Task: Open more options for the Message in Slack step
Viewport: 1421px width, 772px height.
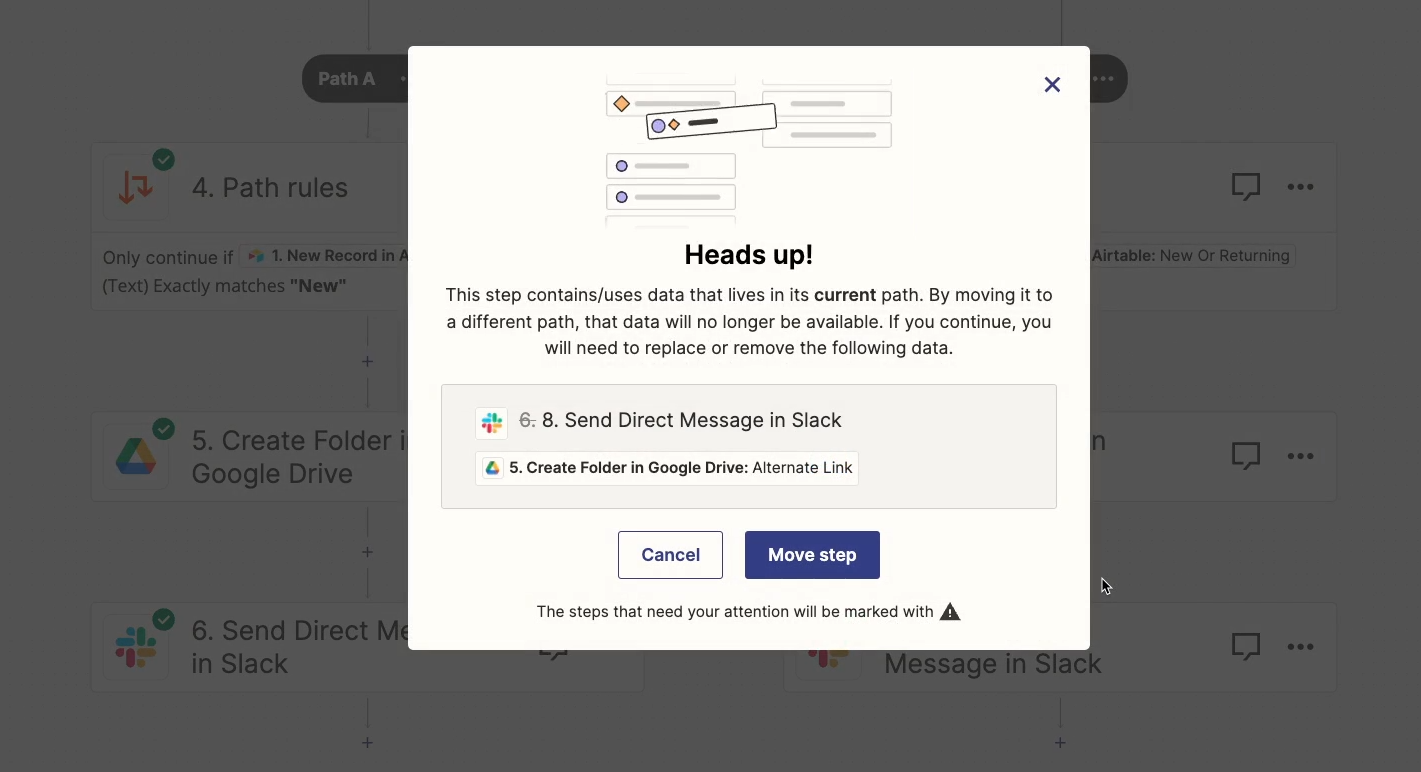Action: click(x=1300, y=647)
